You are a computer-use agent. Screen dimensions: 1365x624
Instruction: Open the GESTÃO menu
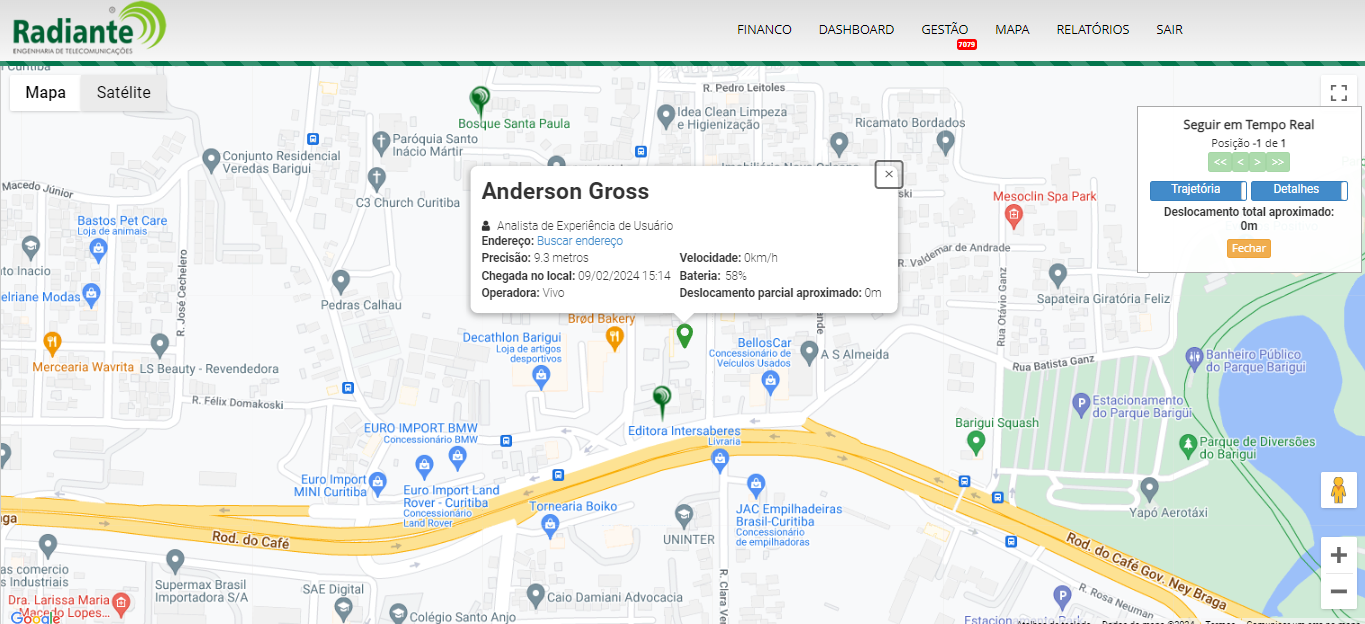click(x=944, y=30)
